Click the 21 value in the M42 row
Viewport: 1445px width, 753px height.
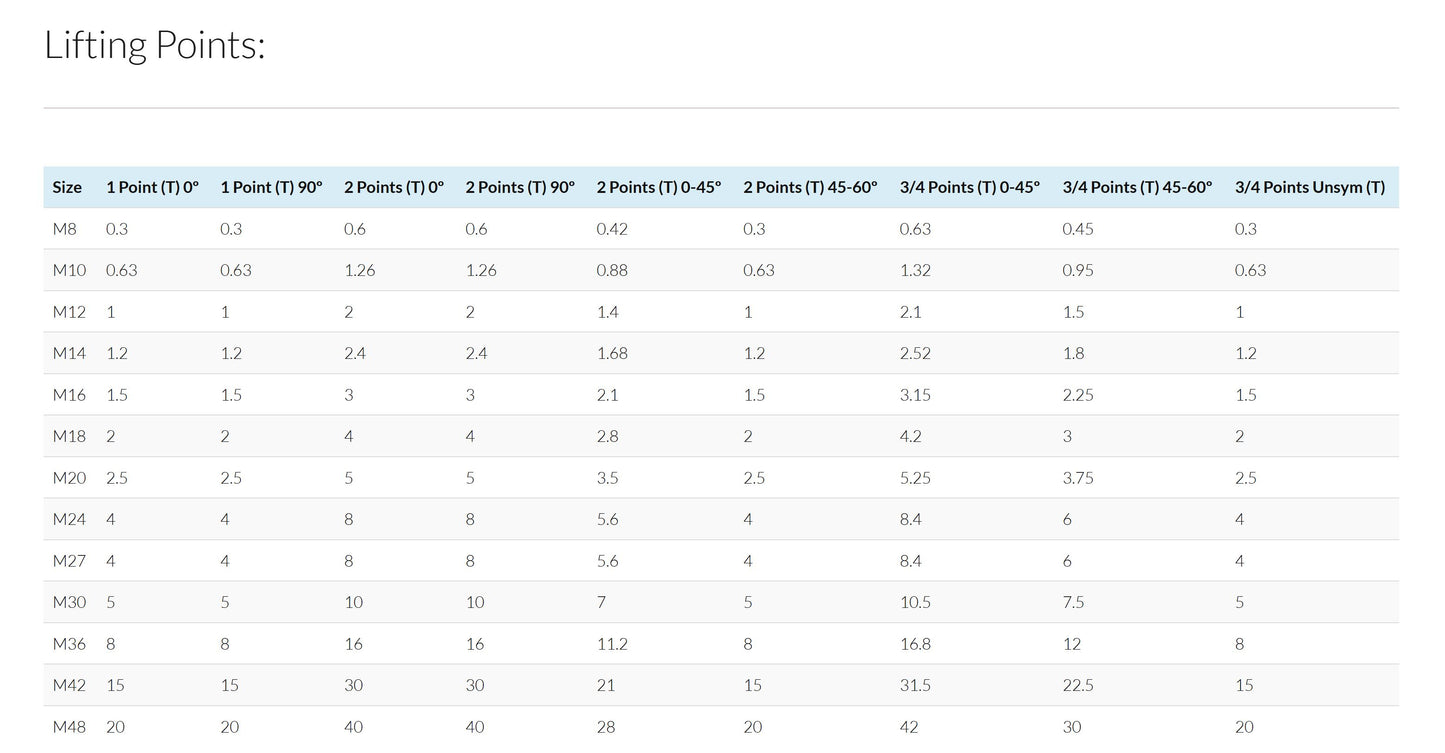coord(605,685)
